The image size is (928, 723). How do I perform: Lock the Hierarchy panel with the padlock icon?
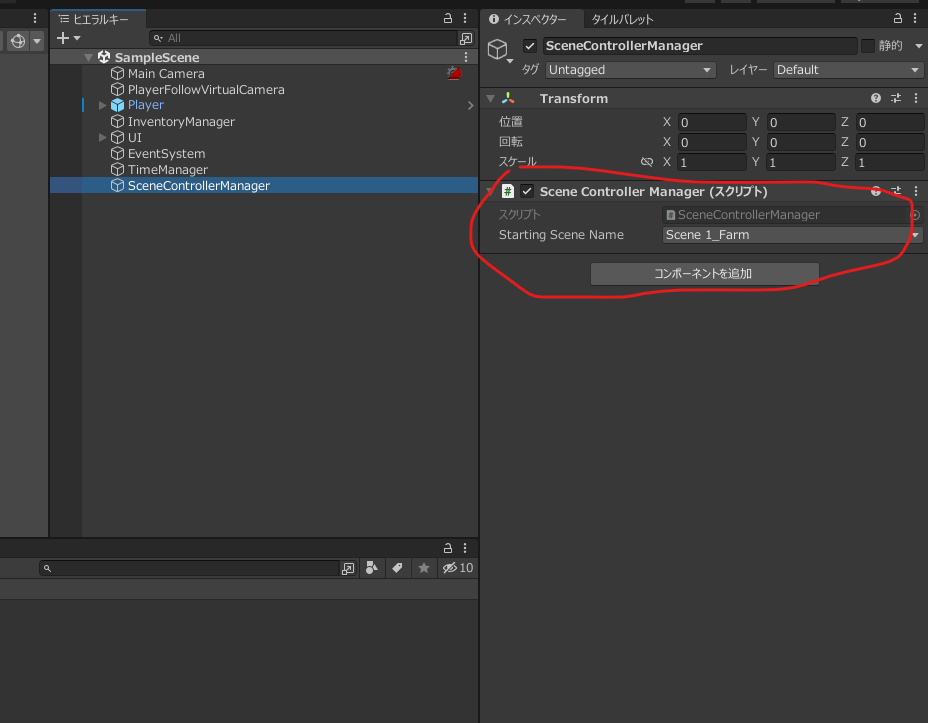(x=448, y=18)
